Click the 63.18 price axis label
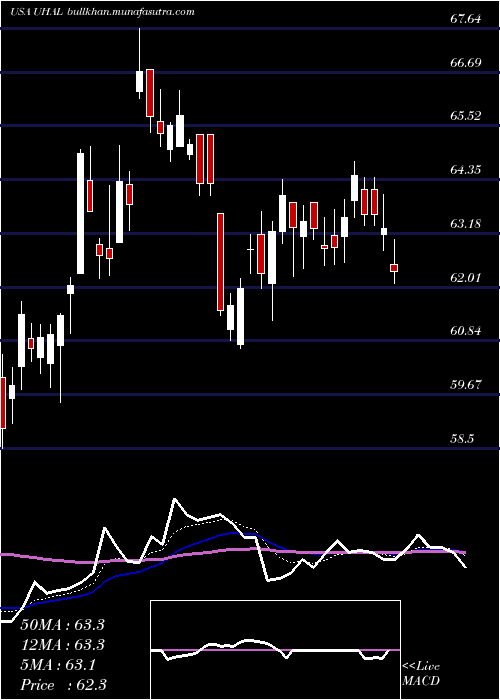This screenshot has height=700, width=500. (x=467, y=224)
